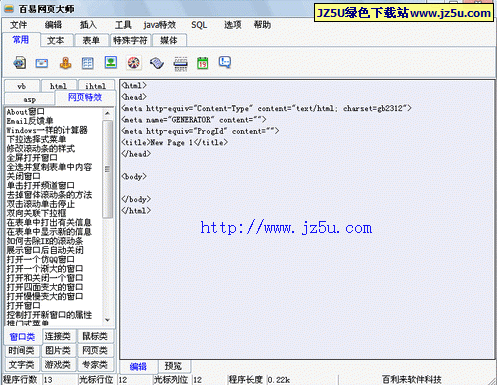Screen dimensions: 497x385
Task: Switch to the 媒体 toolbar tab
Action: tap(169, 41)
